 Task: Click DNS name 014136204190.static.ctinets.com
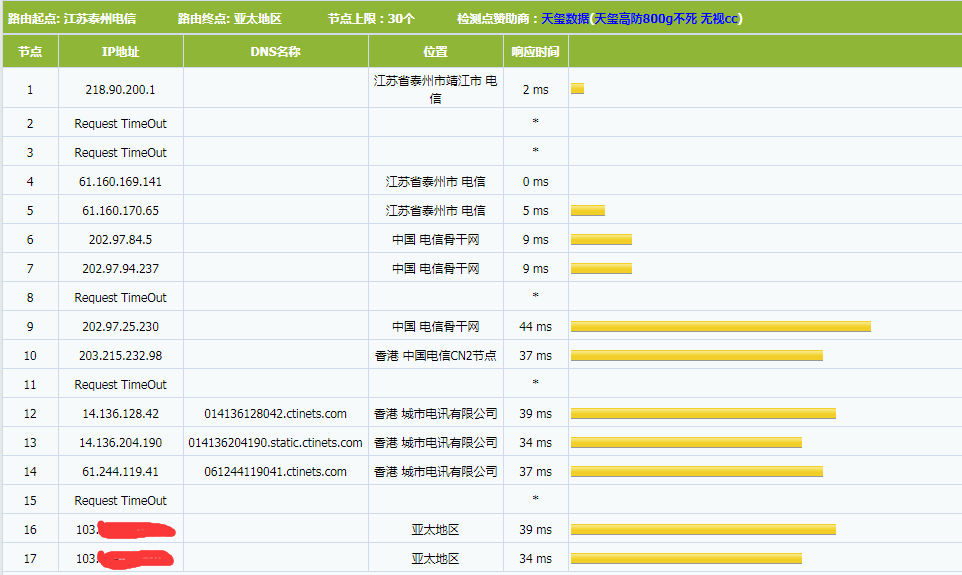pos(275,443)
